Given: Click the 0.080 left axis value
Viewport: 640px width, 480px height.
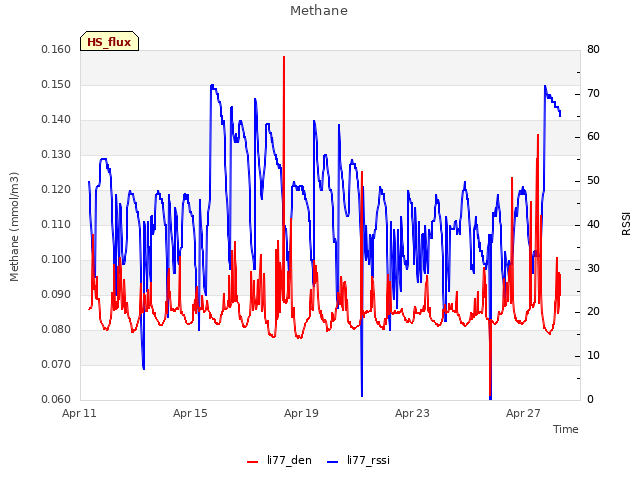Looking at the screenshot, I should point(56,329).
